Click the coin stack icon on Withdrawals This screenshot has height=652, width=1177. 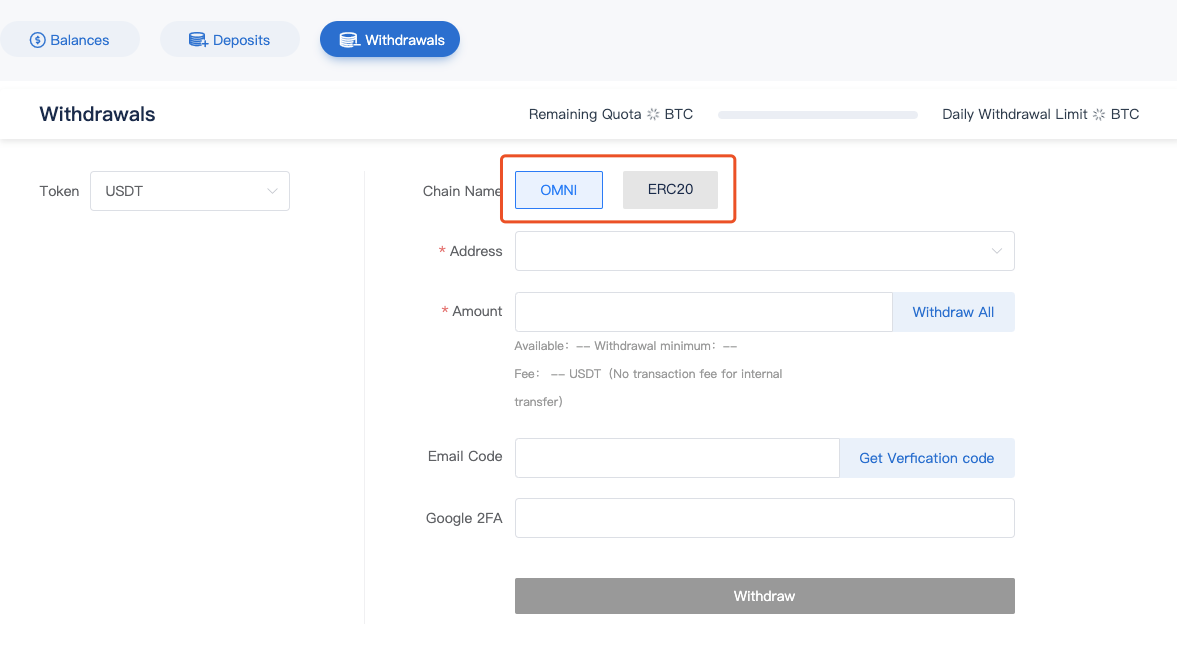(x=349, y=40)
